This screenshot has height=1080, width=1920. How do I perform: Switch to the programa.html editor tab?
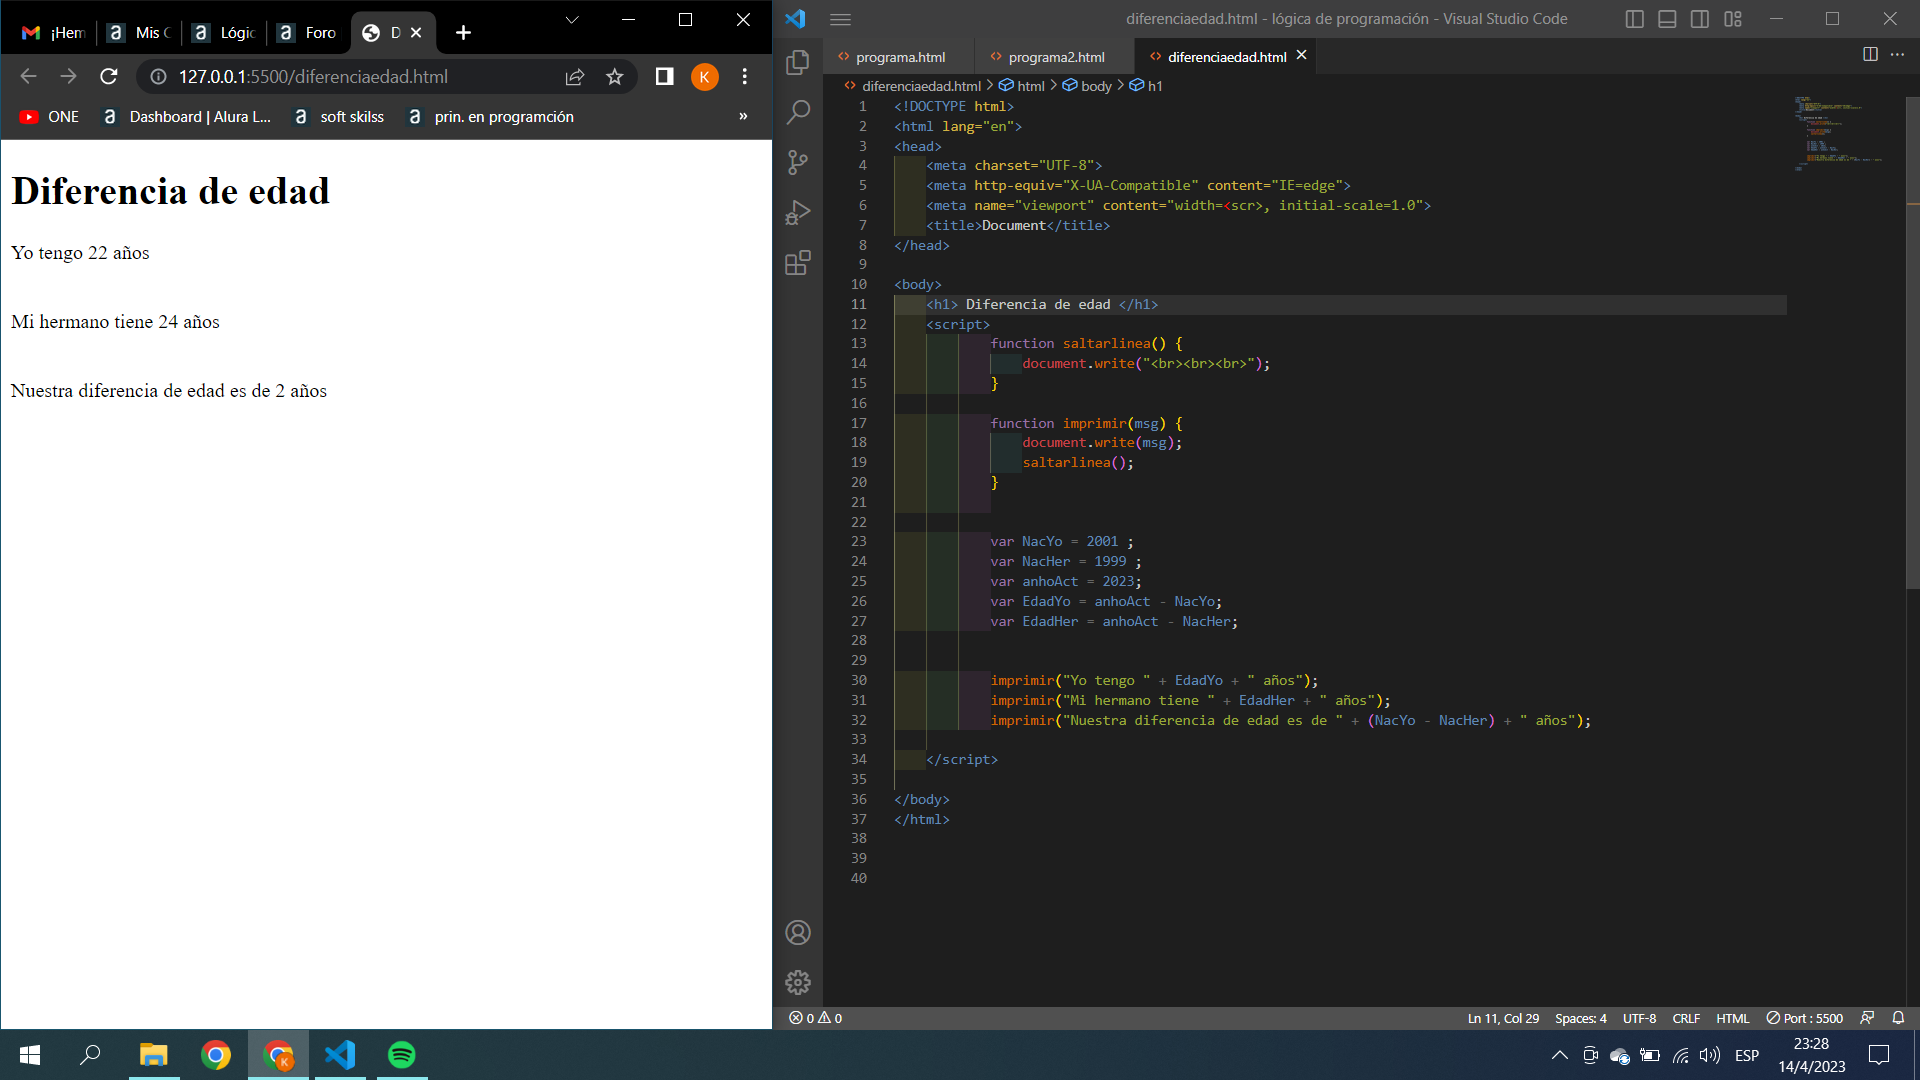[899, 57]
